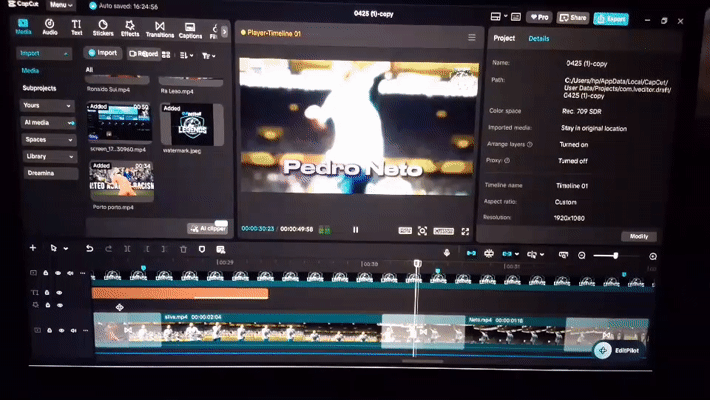Open the Transitions panel

click(x=159, y=29)
